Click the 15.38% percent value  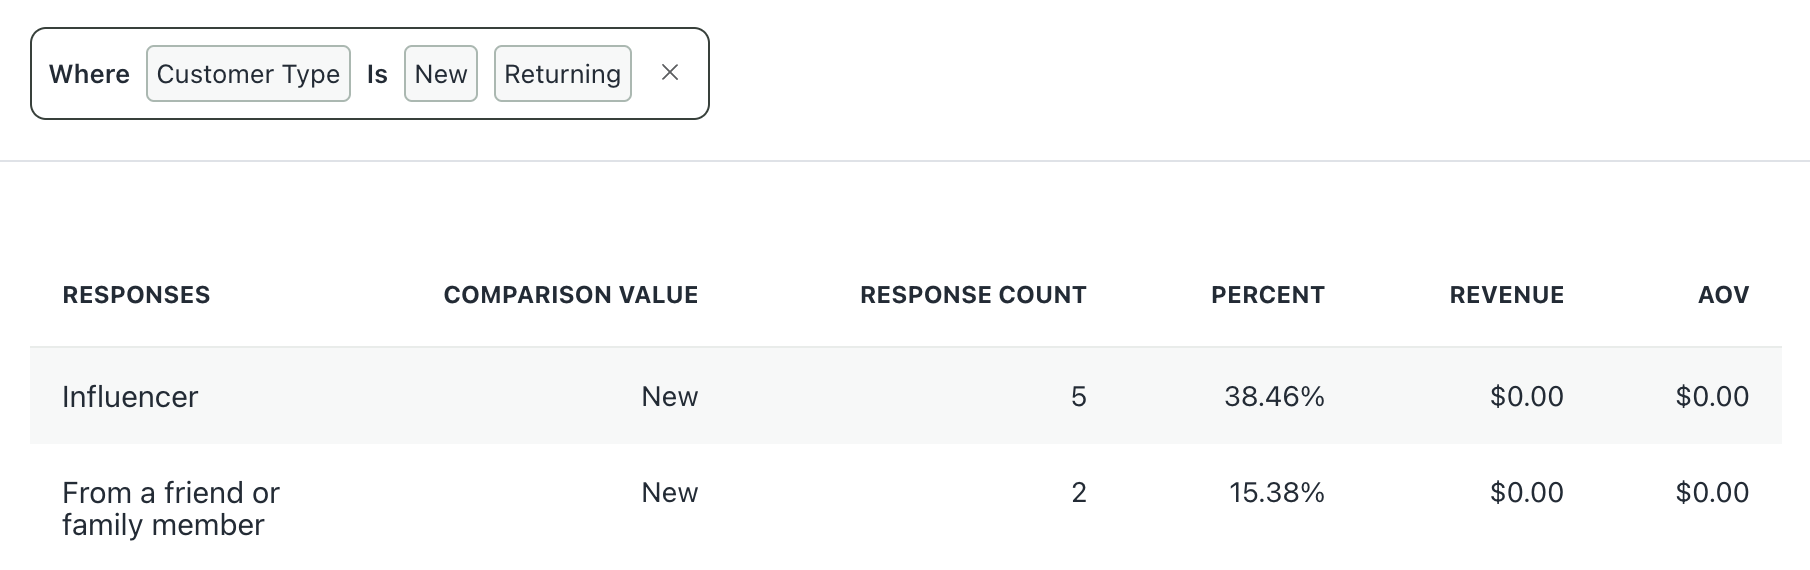[x=1277, y=493]
